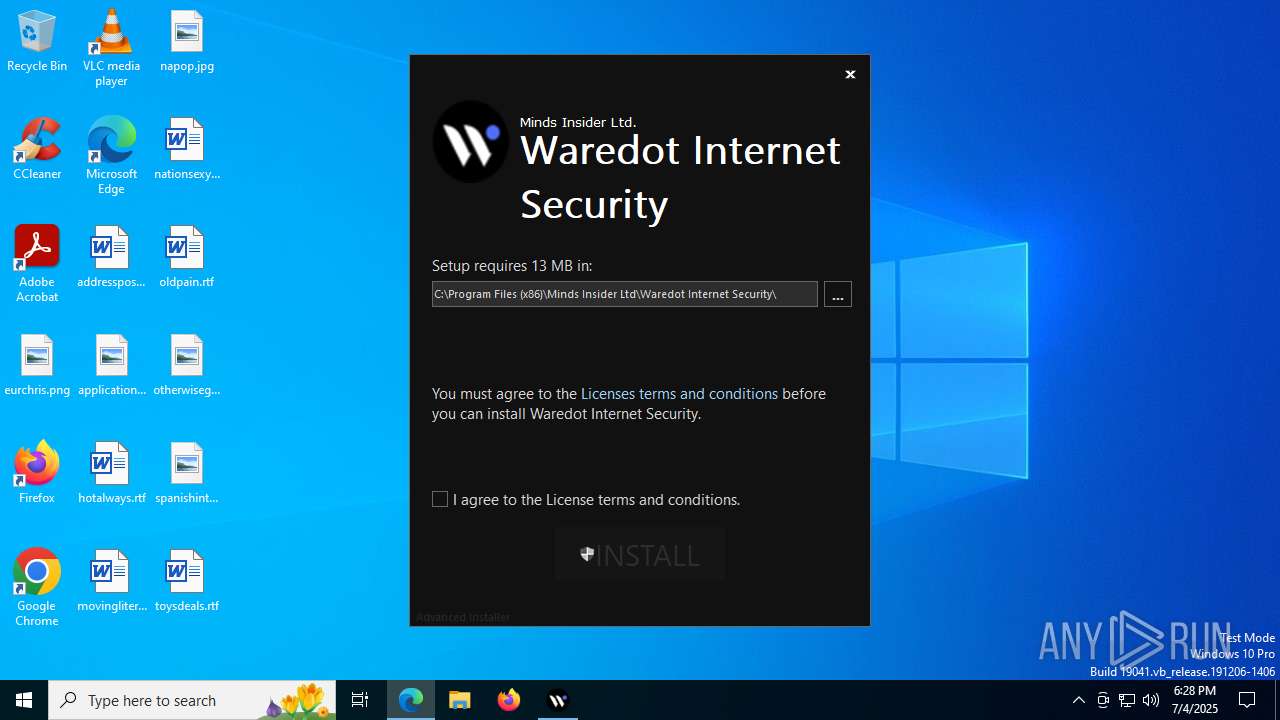Select the eurchris.png image icon
The image size is (1280, 720).
click(37, 366)
